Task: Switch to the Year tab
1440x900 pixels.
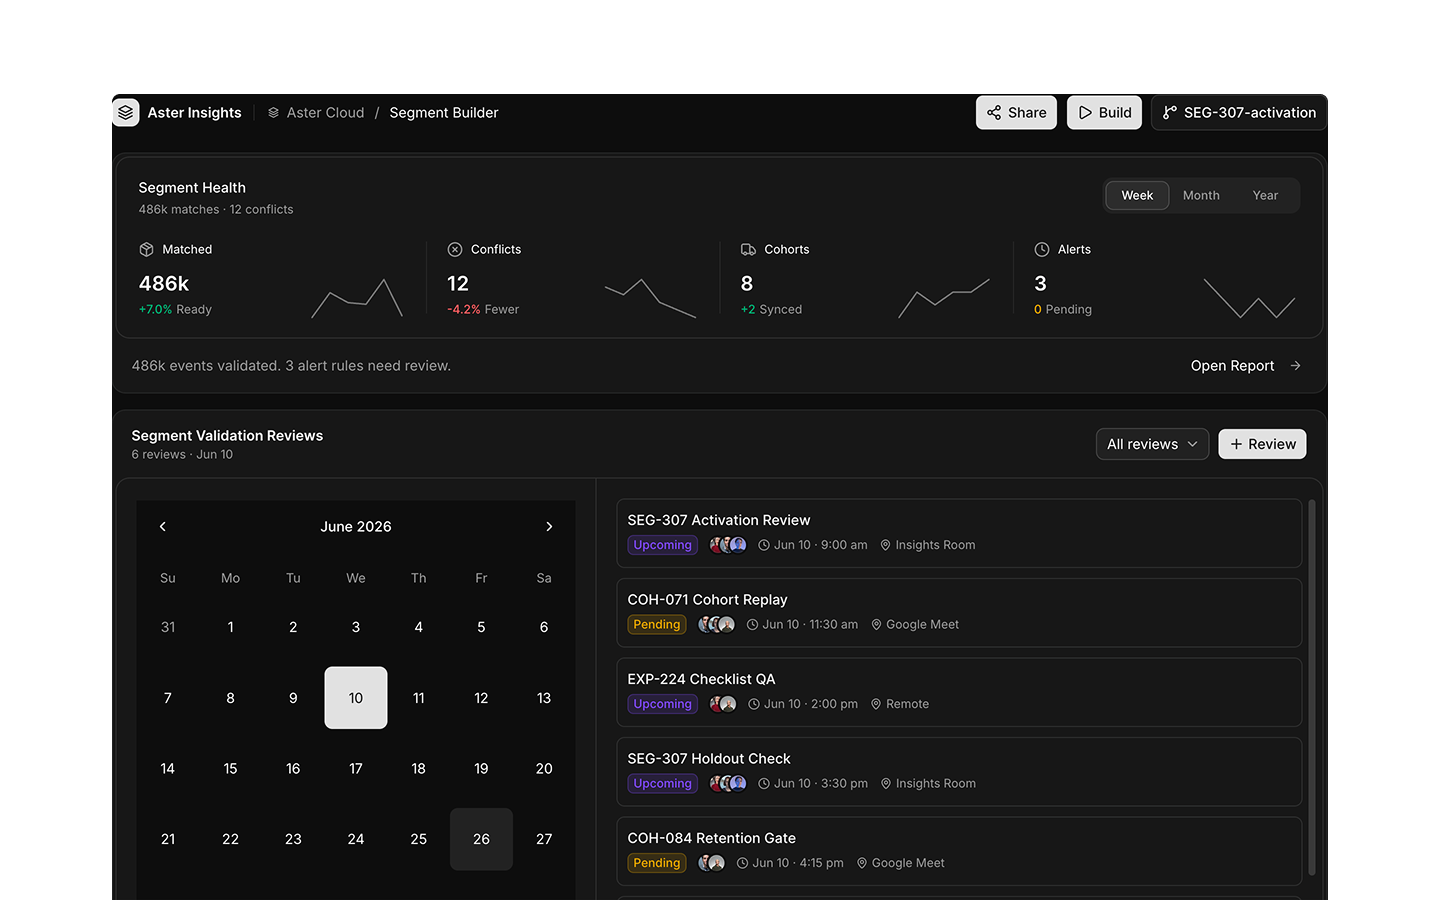Action: coord(1265,195)
